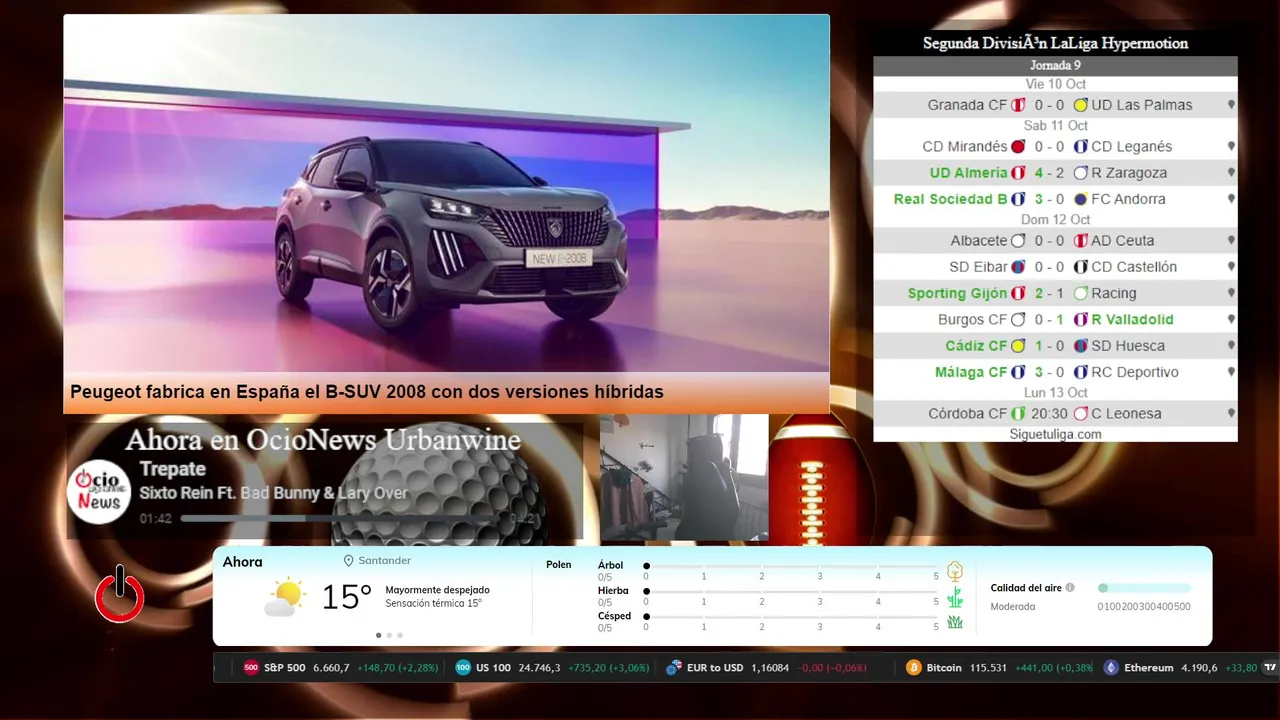Click the 'C Leonesa' team name

tap(1125, 413)
